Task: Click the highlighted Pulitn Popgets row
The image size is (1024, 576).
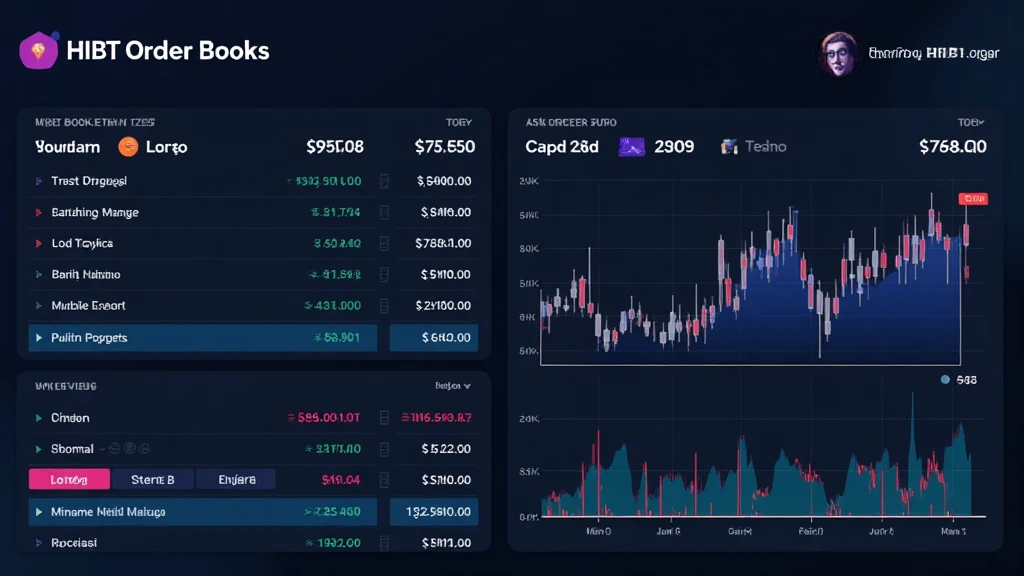Action: tap(202, 338)
